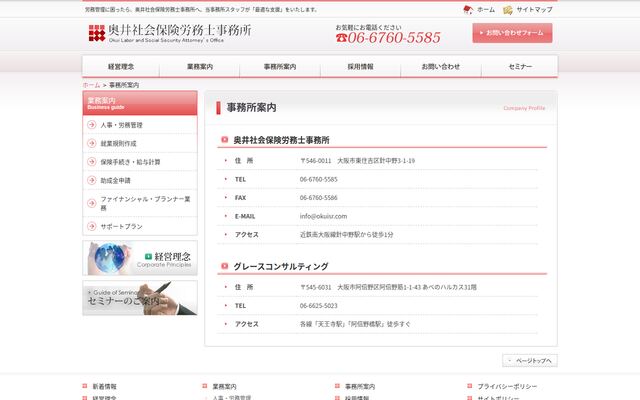
Task: Select 保険手続き・給与計算 in the sidebar
Action: pyautogui.click(x=130, y=162)
